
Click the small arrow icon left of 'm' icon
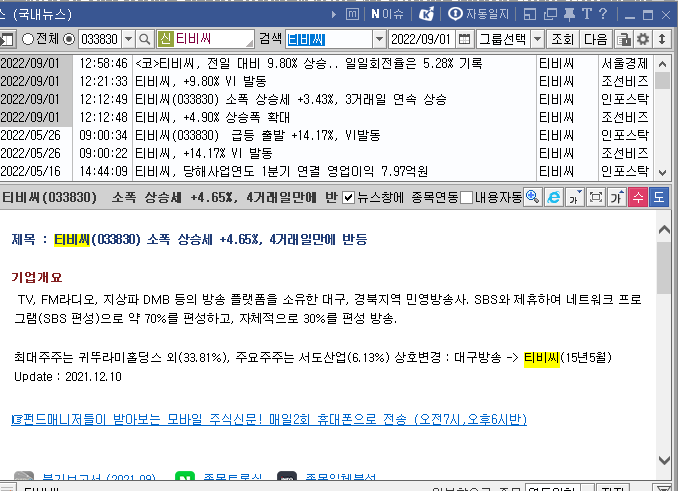coord(333,15)
